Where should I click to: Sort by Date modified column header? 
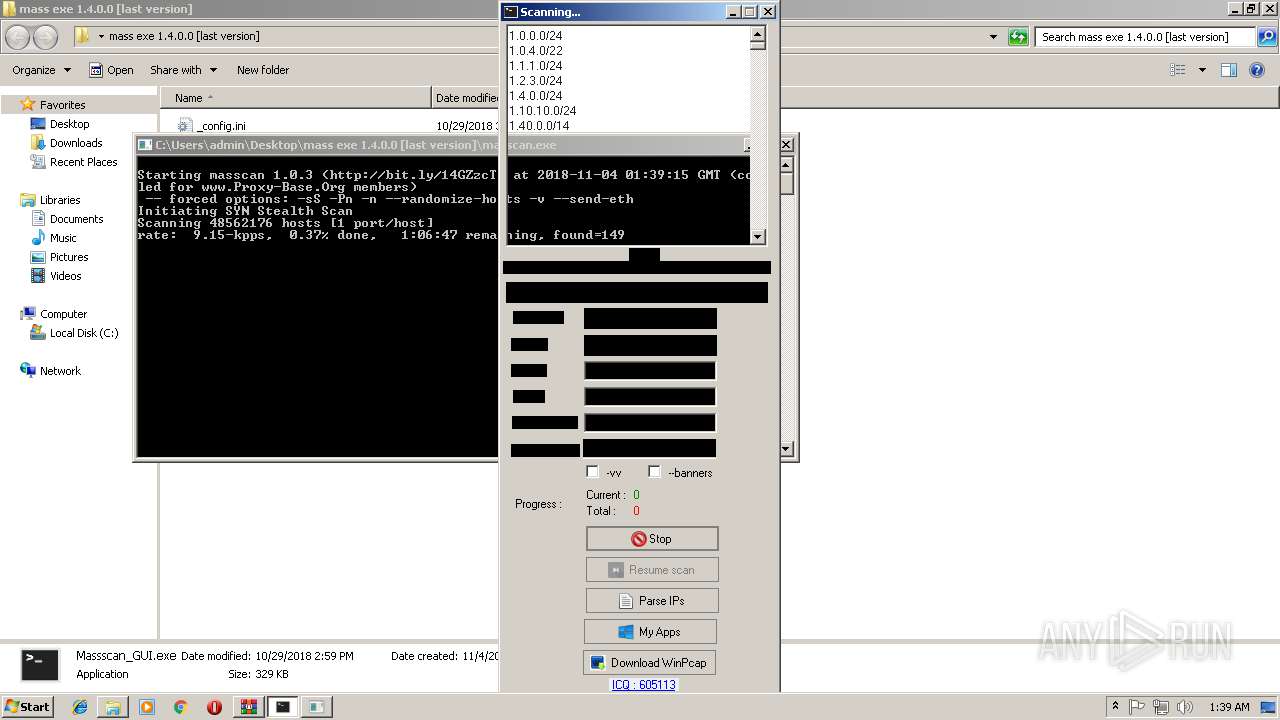466,98
